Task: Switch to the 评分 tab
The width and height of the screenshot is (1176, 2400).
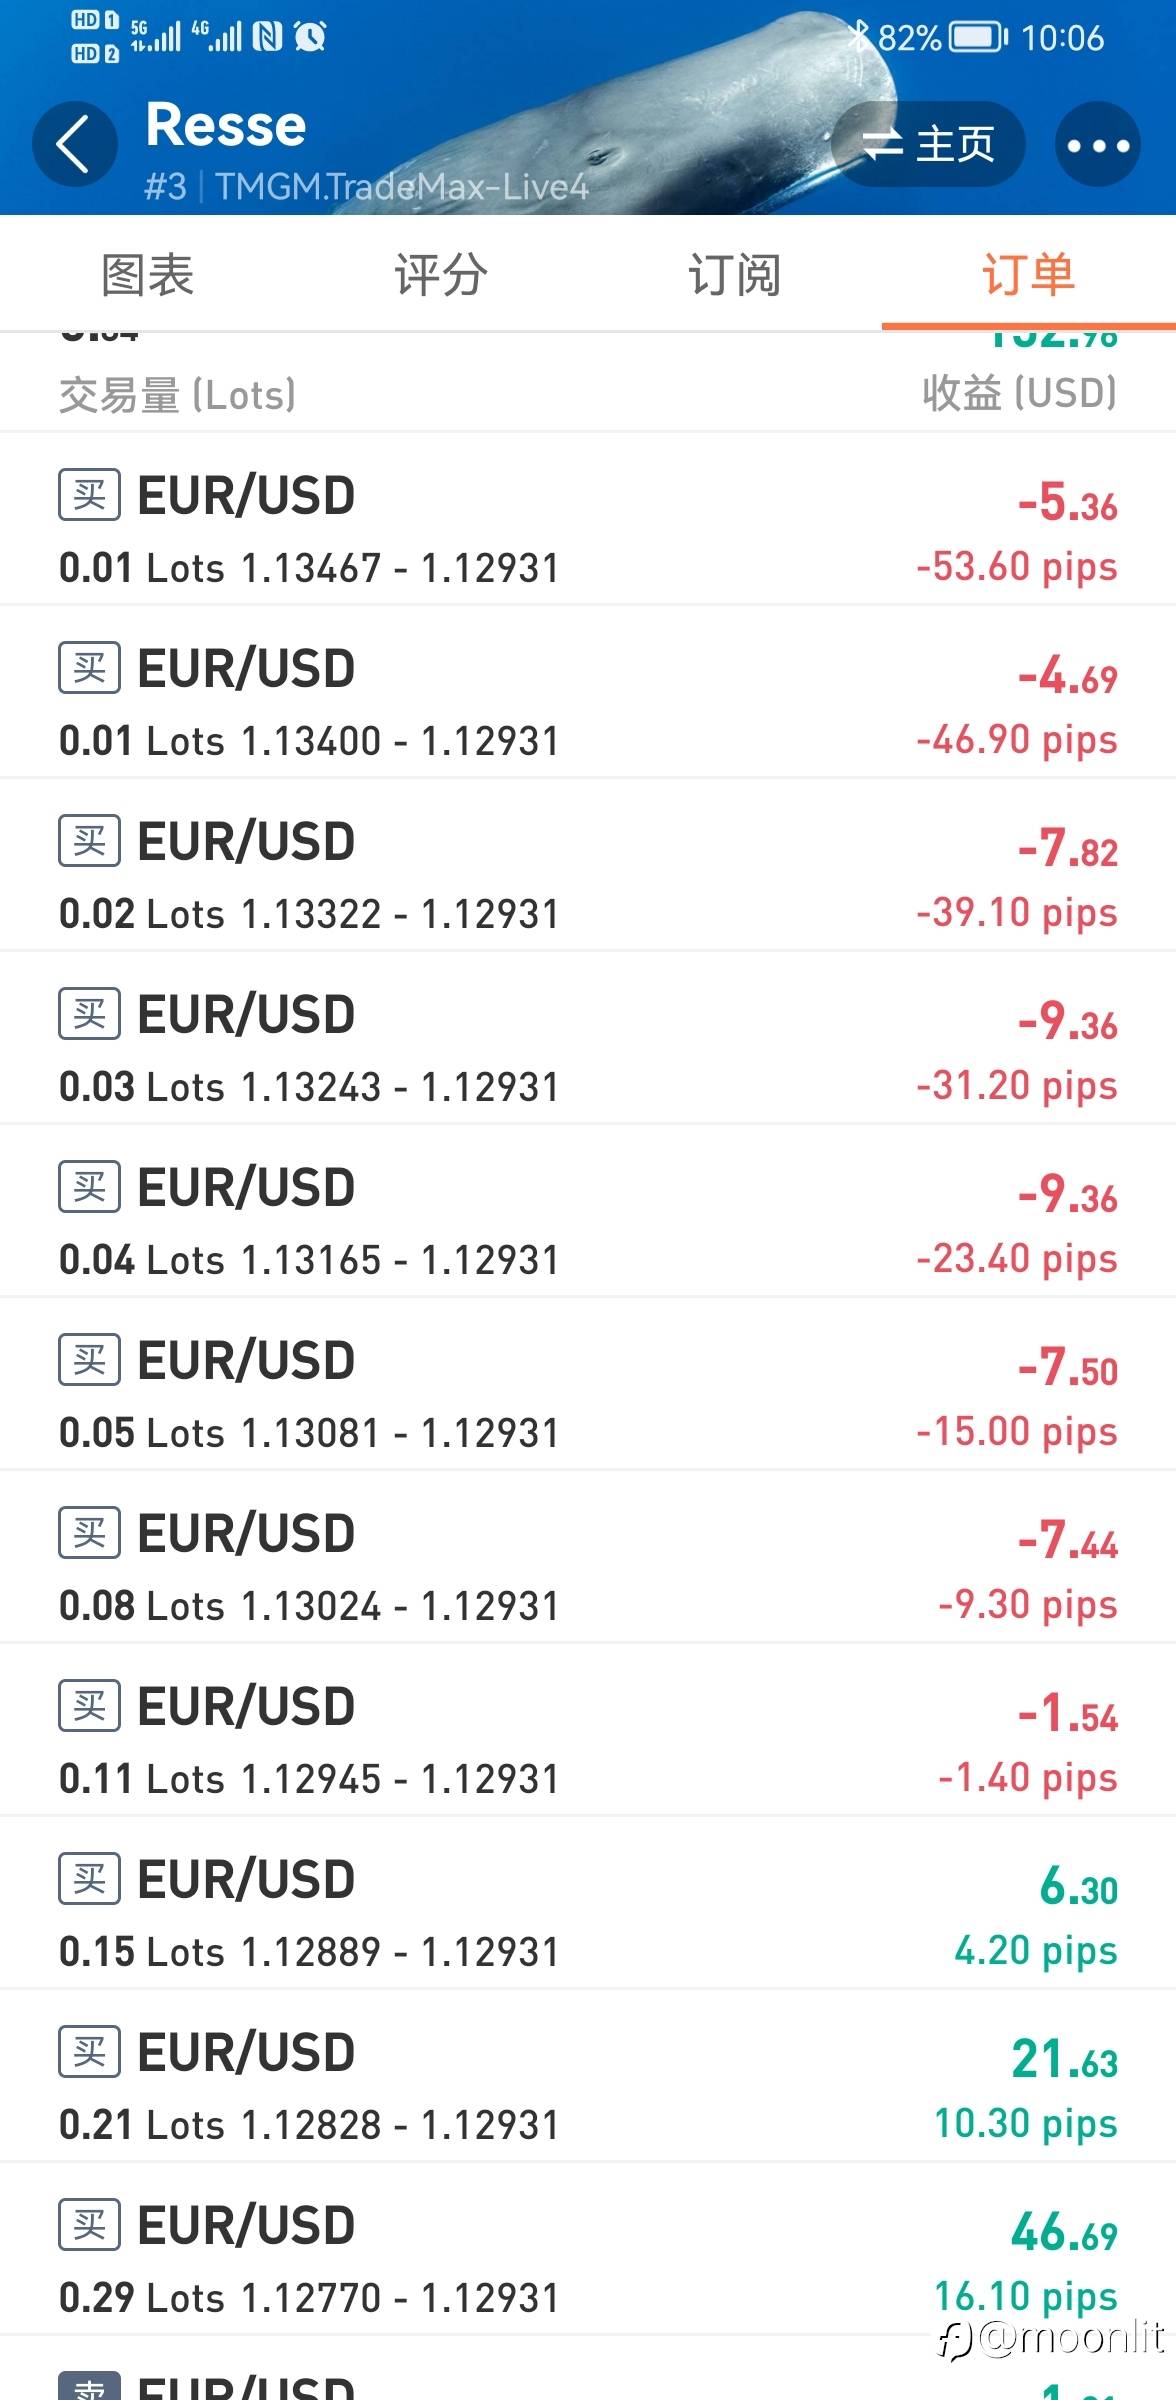Action: point(441,275)
